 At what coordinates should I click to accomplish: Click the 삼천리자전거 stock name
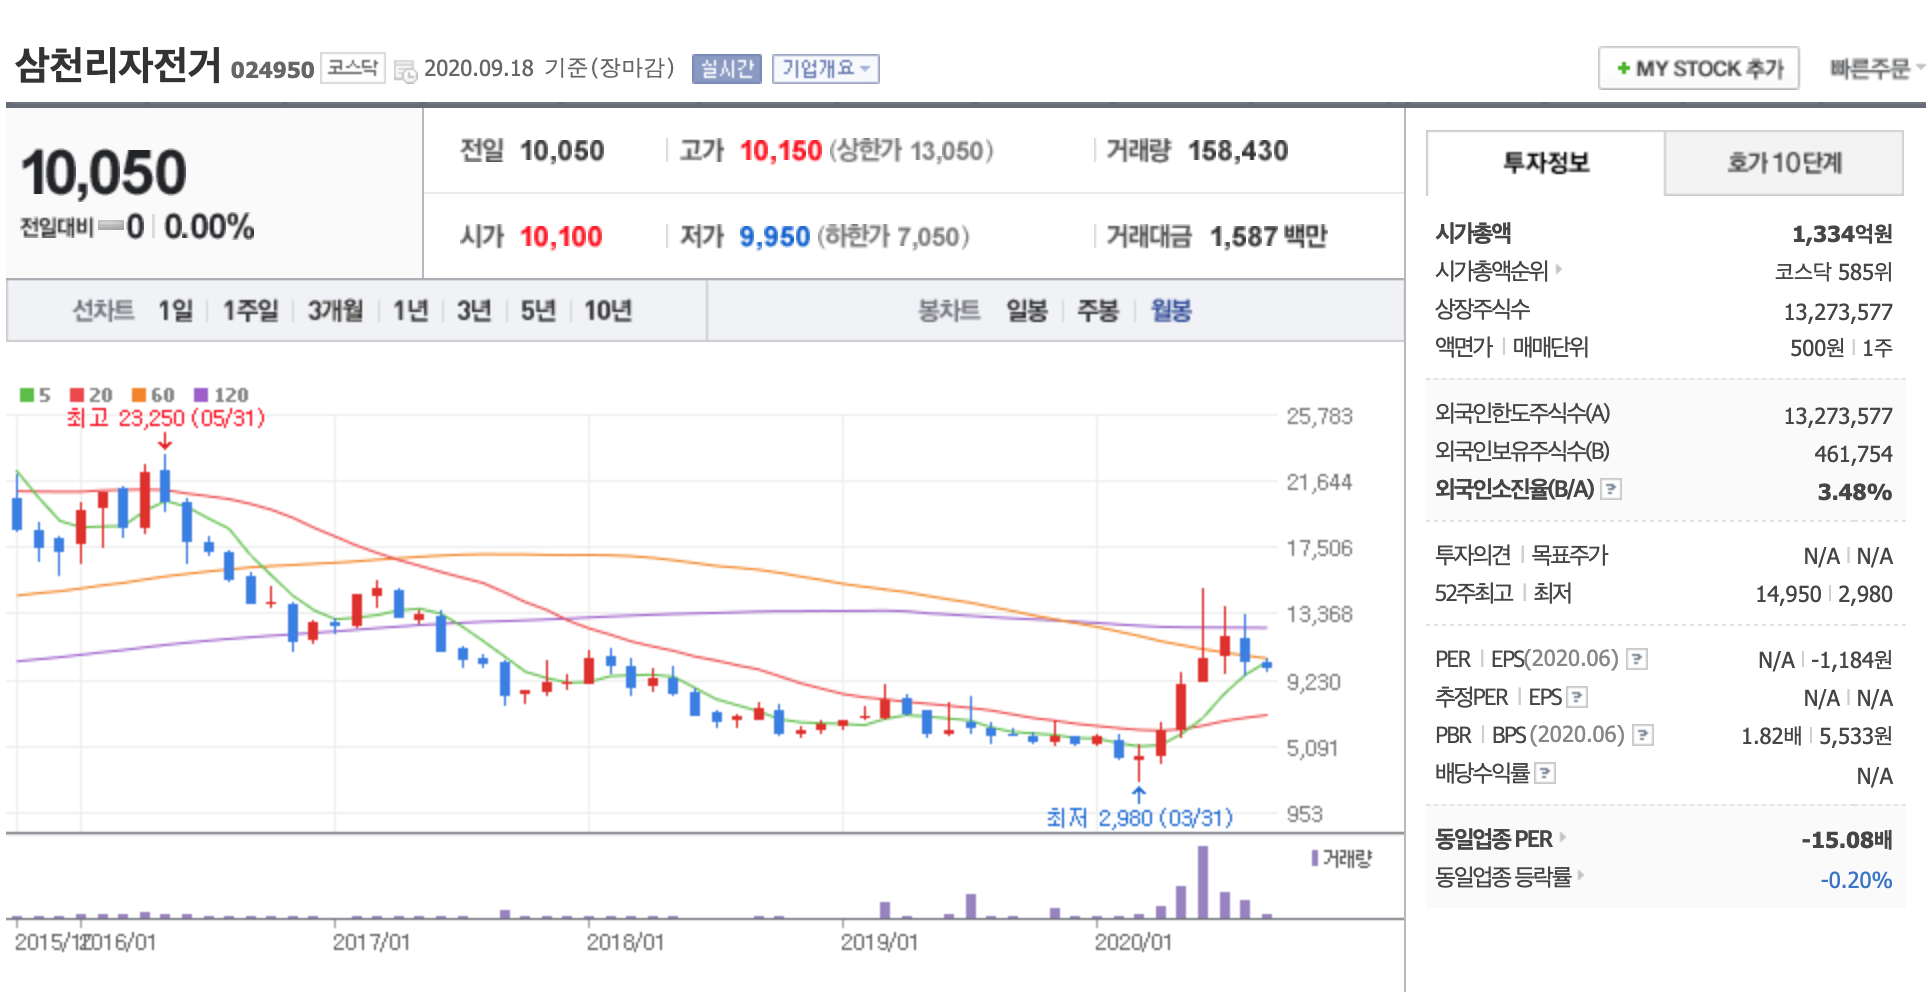tap(118, 65)
